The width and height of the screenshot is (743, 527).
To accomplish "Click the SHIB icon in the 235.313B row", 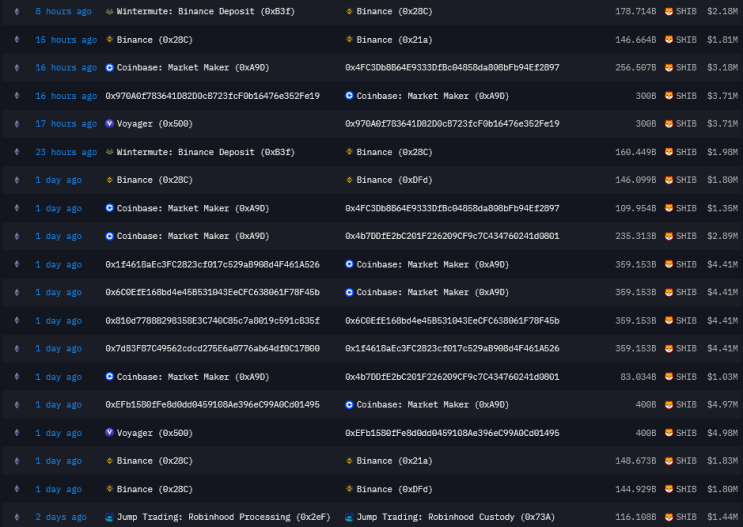I will click(669, 236).
